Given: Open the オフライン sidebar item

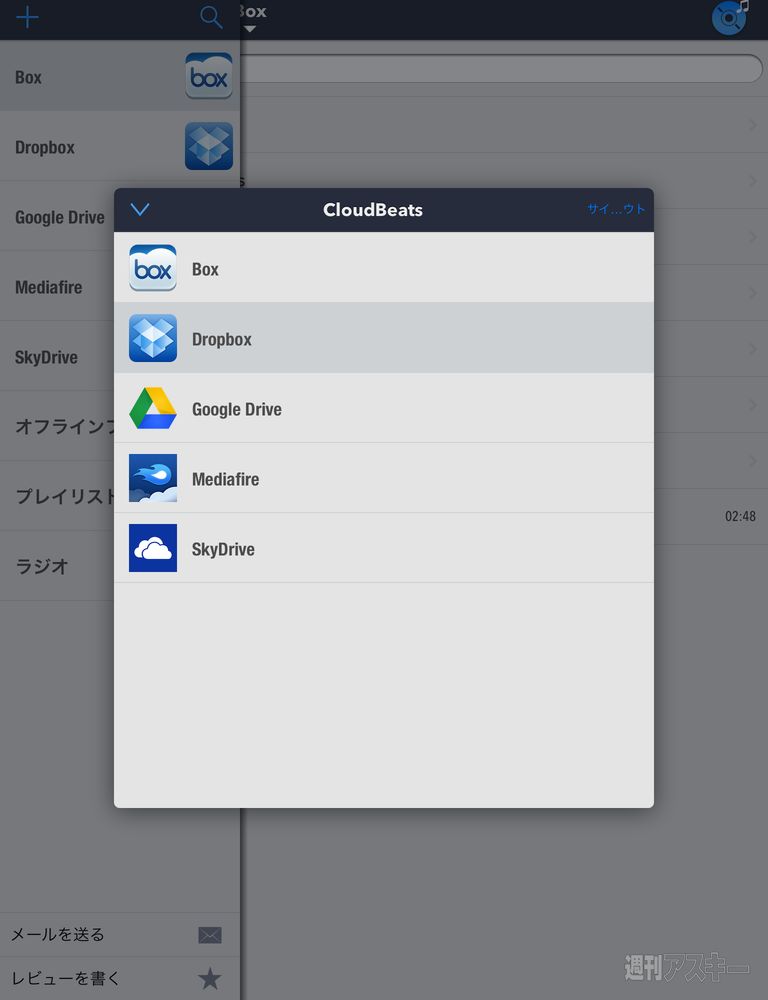Looking at the screenshot, I should pyautogui.click(x=57, y=427).
